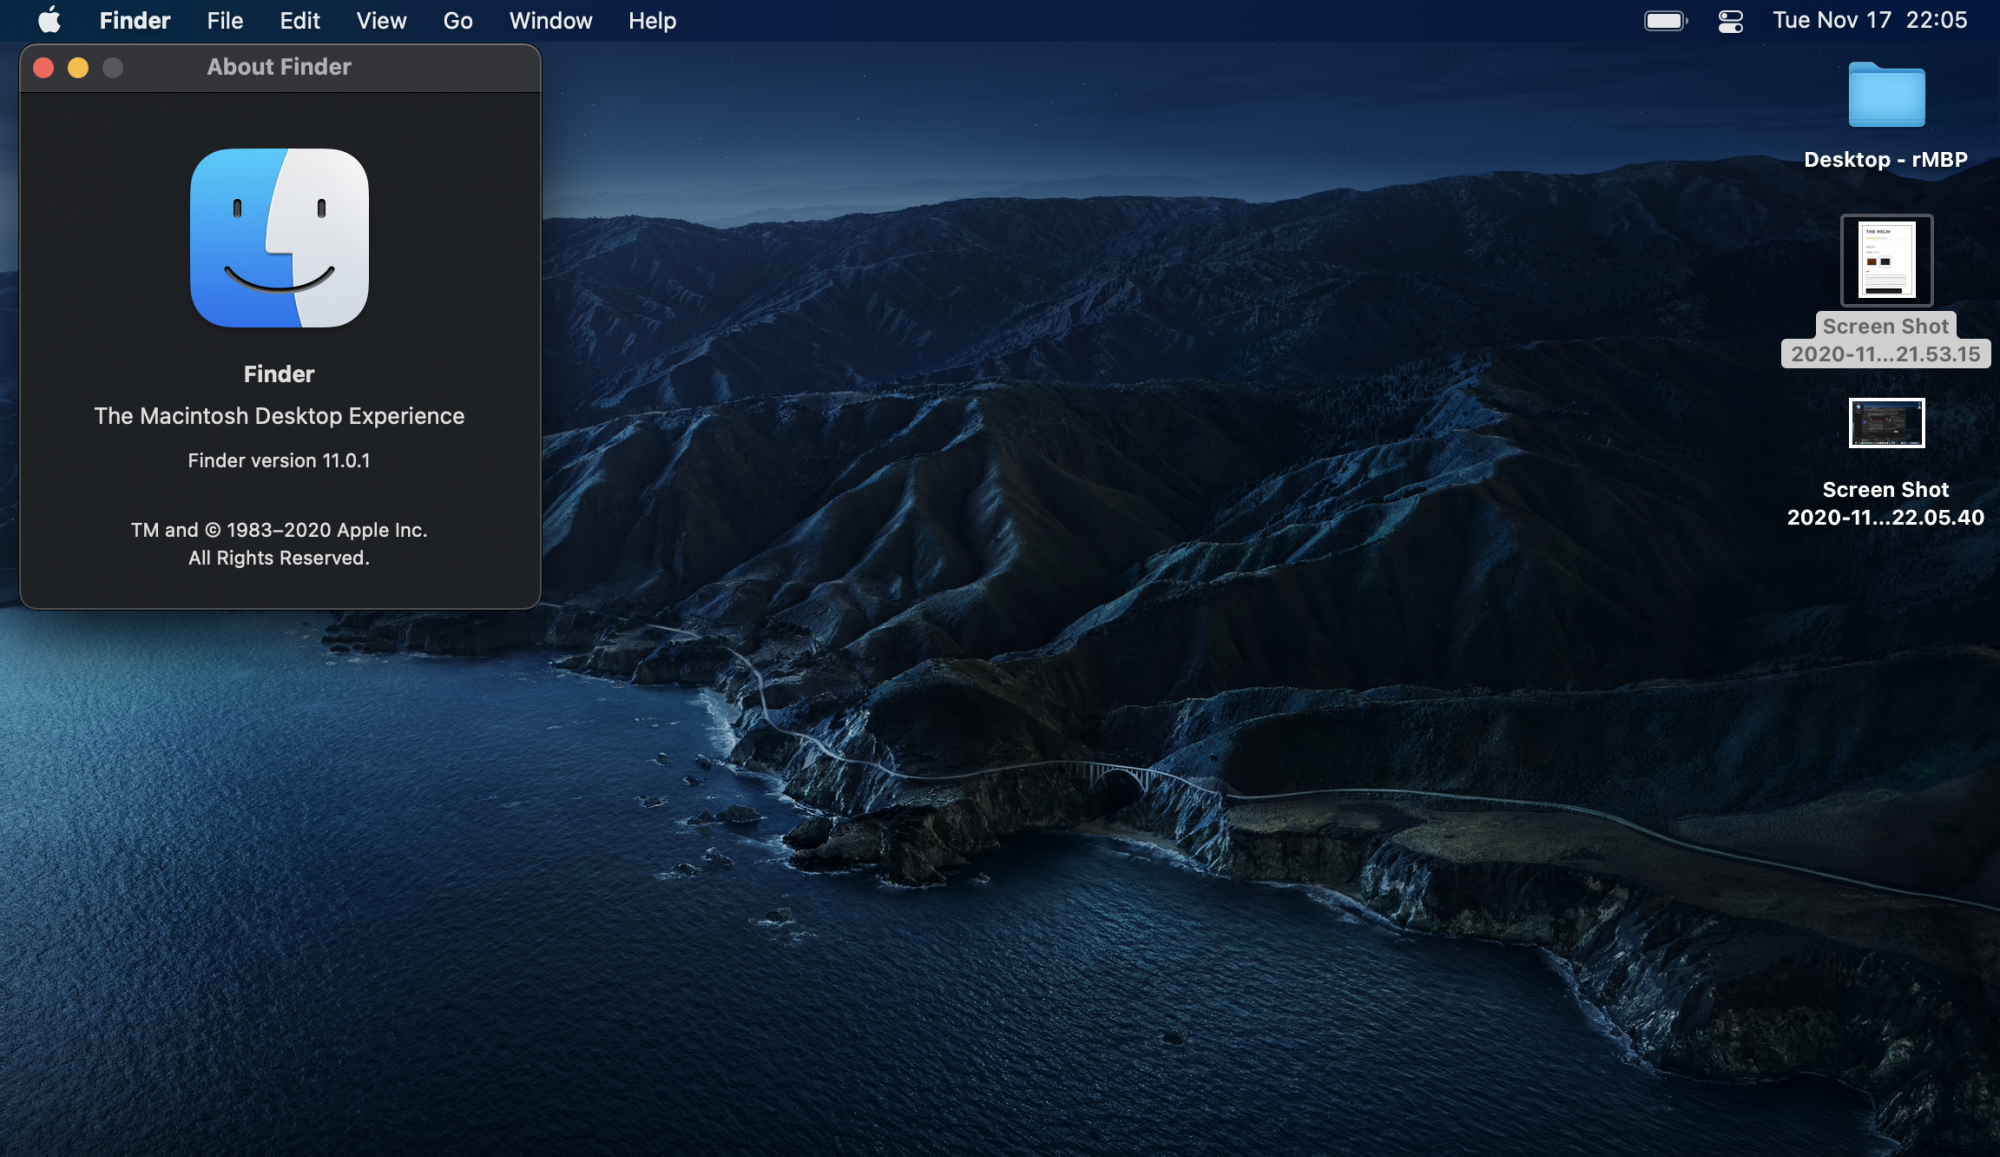This screenshot has height=1157, width=2000.
Task: Click the Apple Inc. copyright line
Action: pyautogui.click(x=279, y=530)
